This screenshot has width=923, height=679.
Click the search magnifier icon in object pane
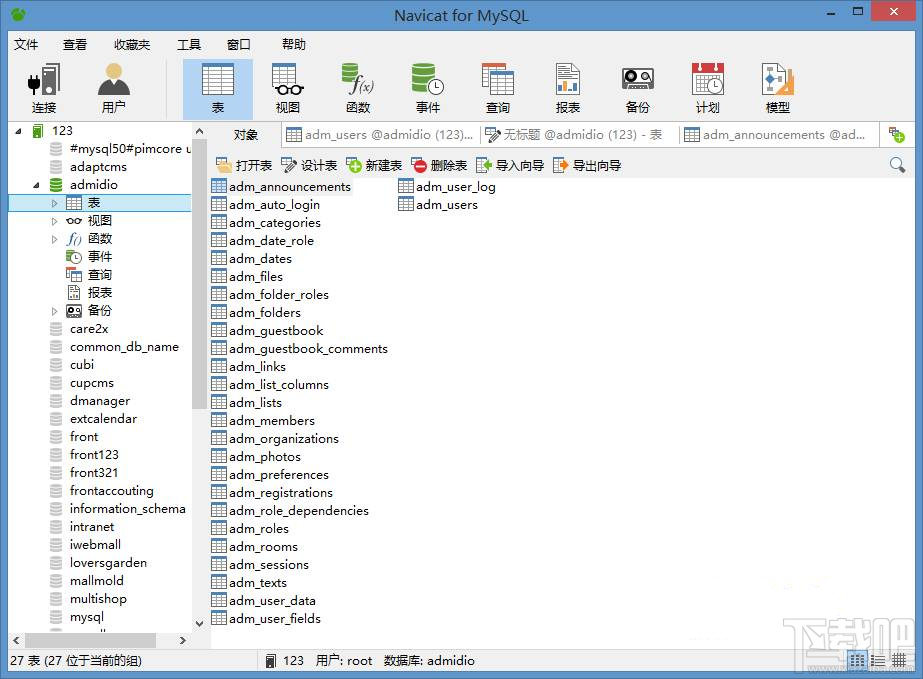pos(897,165)
